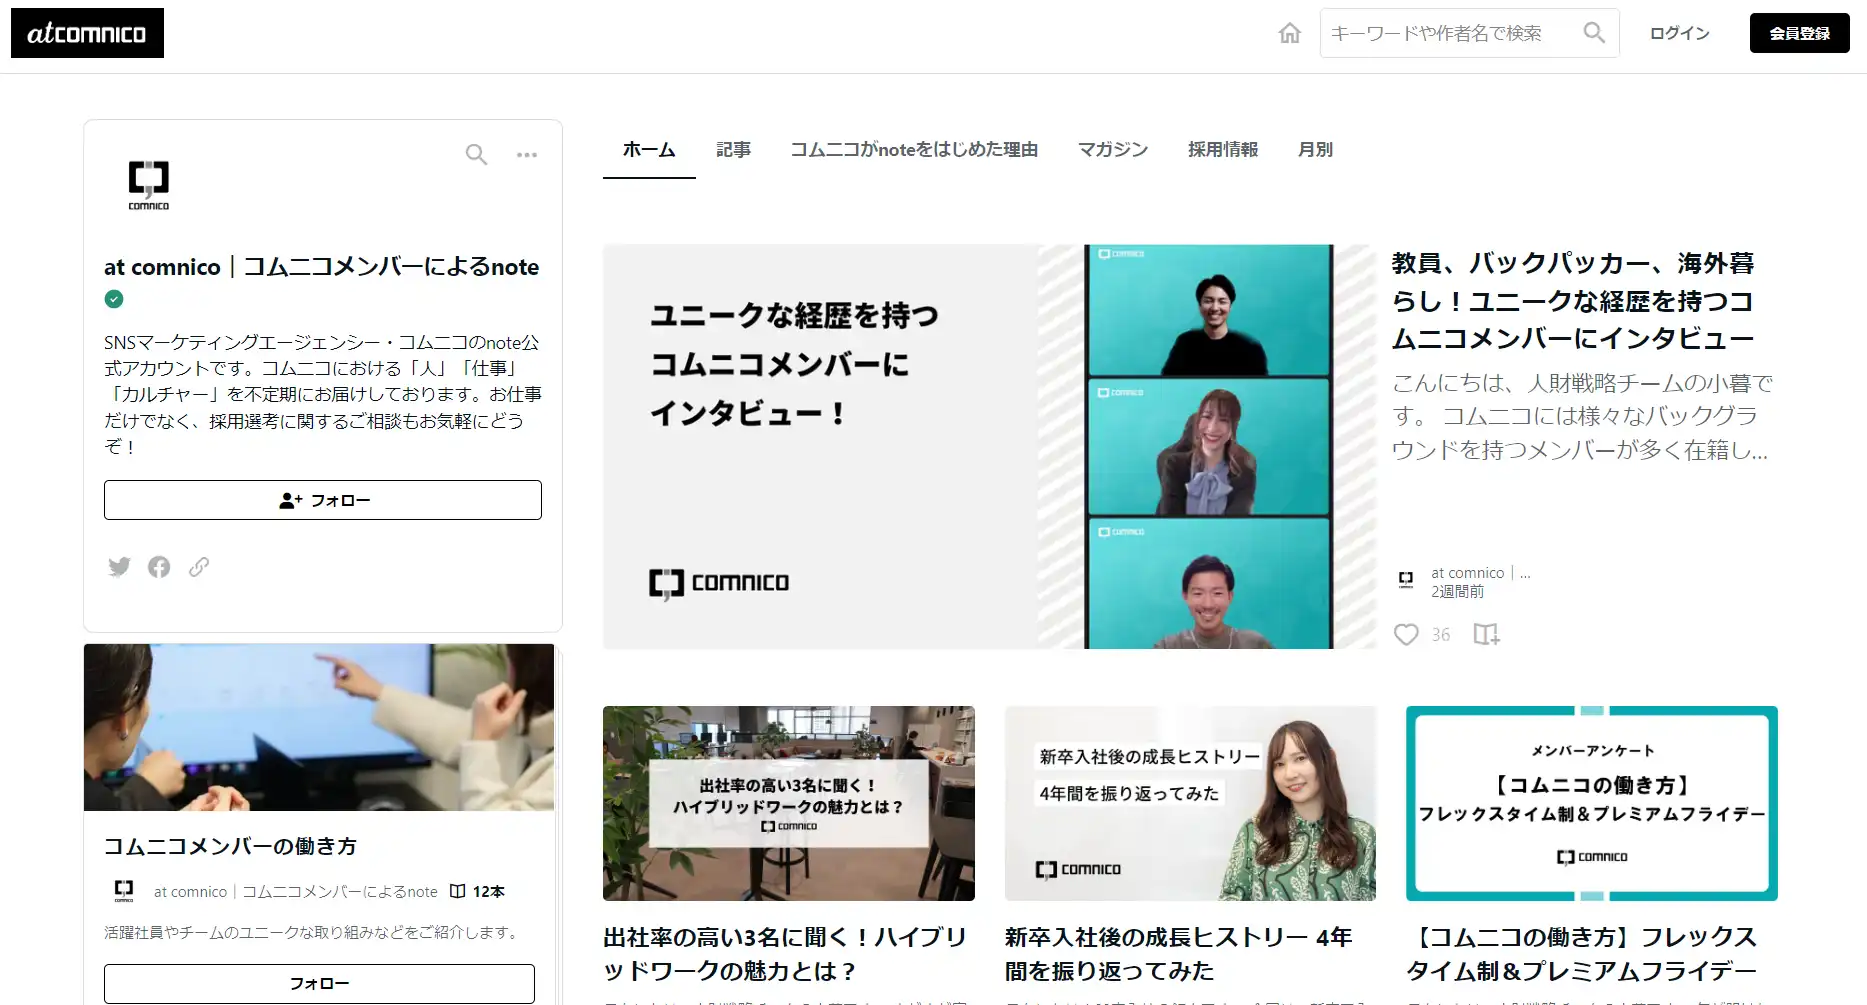
Task: Open the 4年間を振り返ってみた article thumbnail
Action: pyautogui.click(x=1190, y=804)
